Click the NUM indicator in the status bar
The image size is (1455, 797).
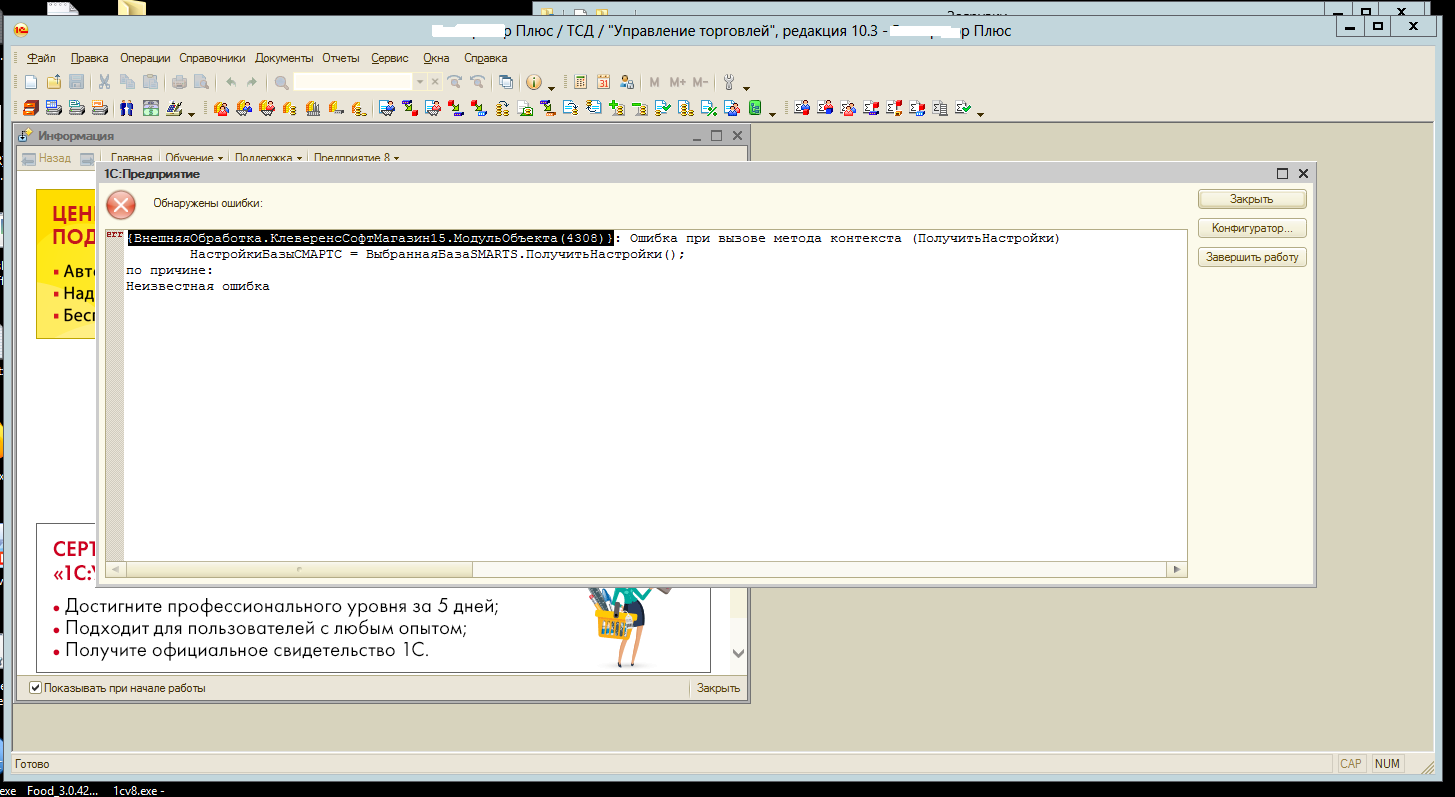coord(1387,763)
